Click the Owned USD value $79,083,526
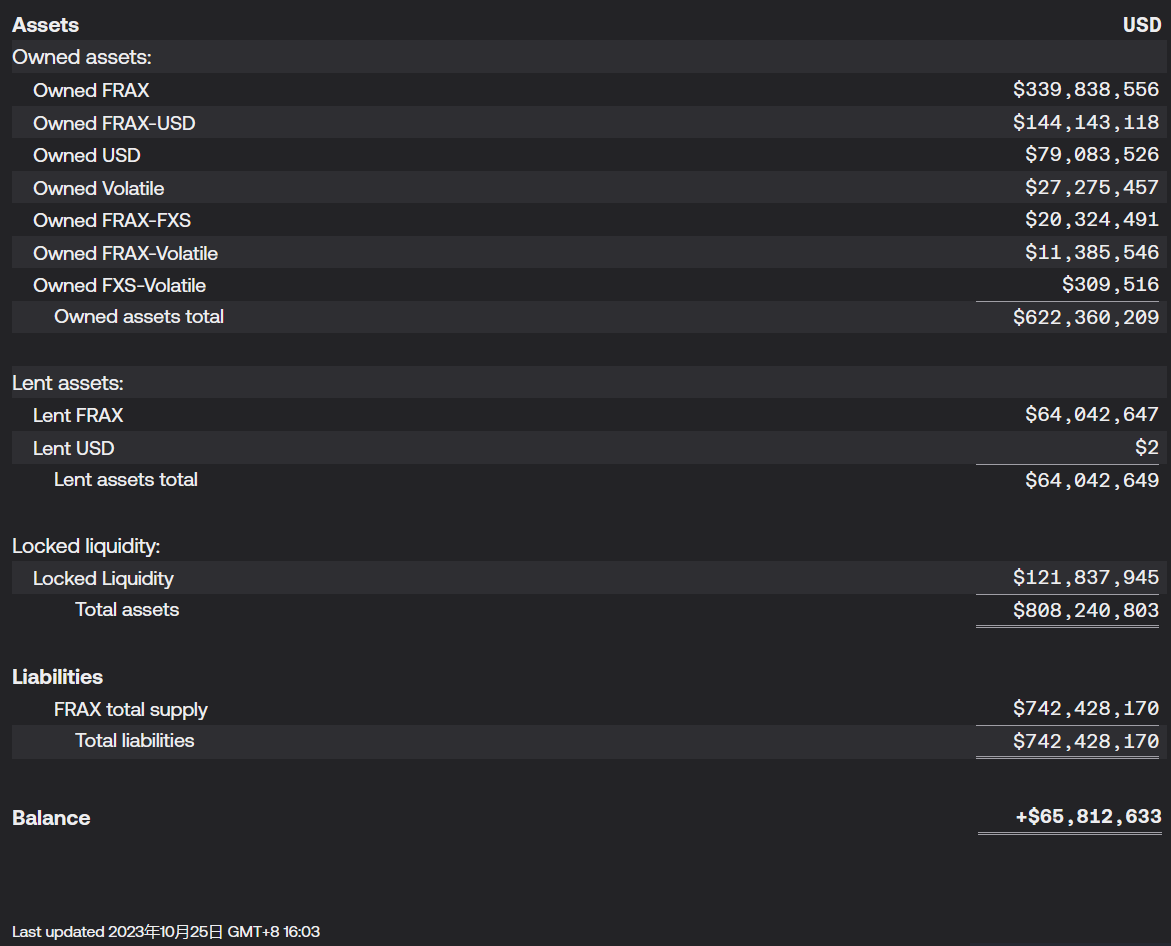The image size is (1171, 946). point(1091,155)
